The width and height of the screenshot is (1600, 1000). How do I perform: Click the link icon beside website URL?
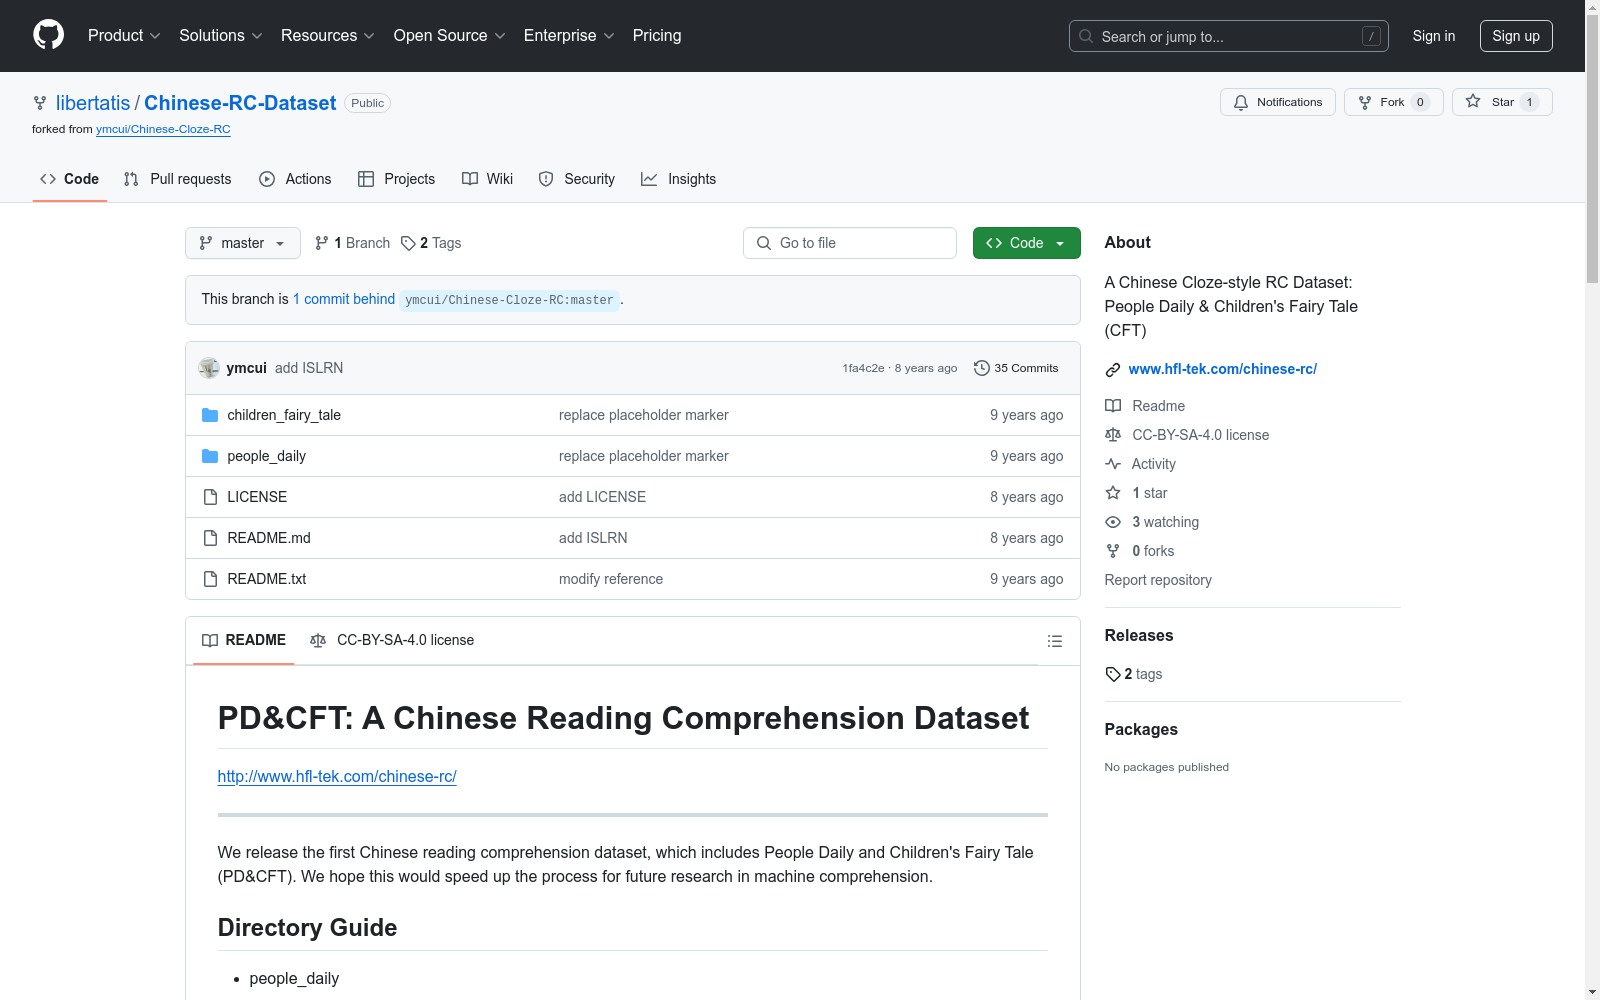[x=1113, y=370]
